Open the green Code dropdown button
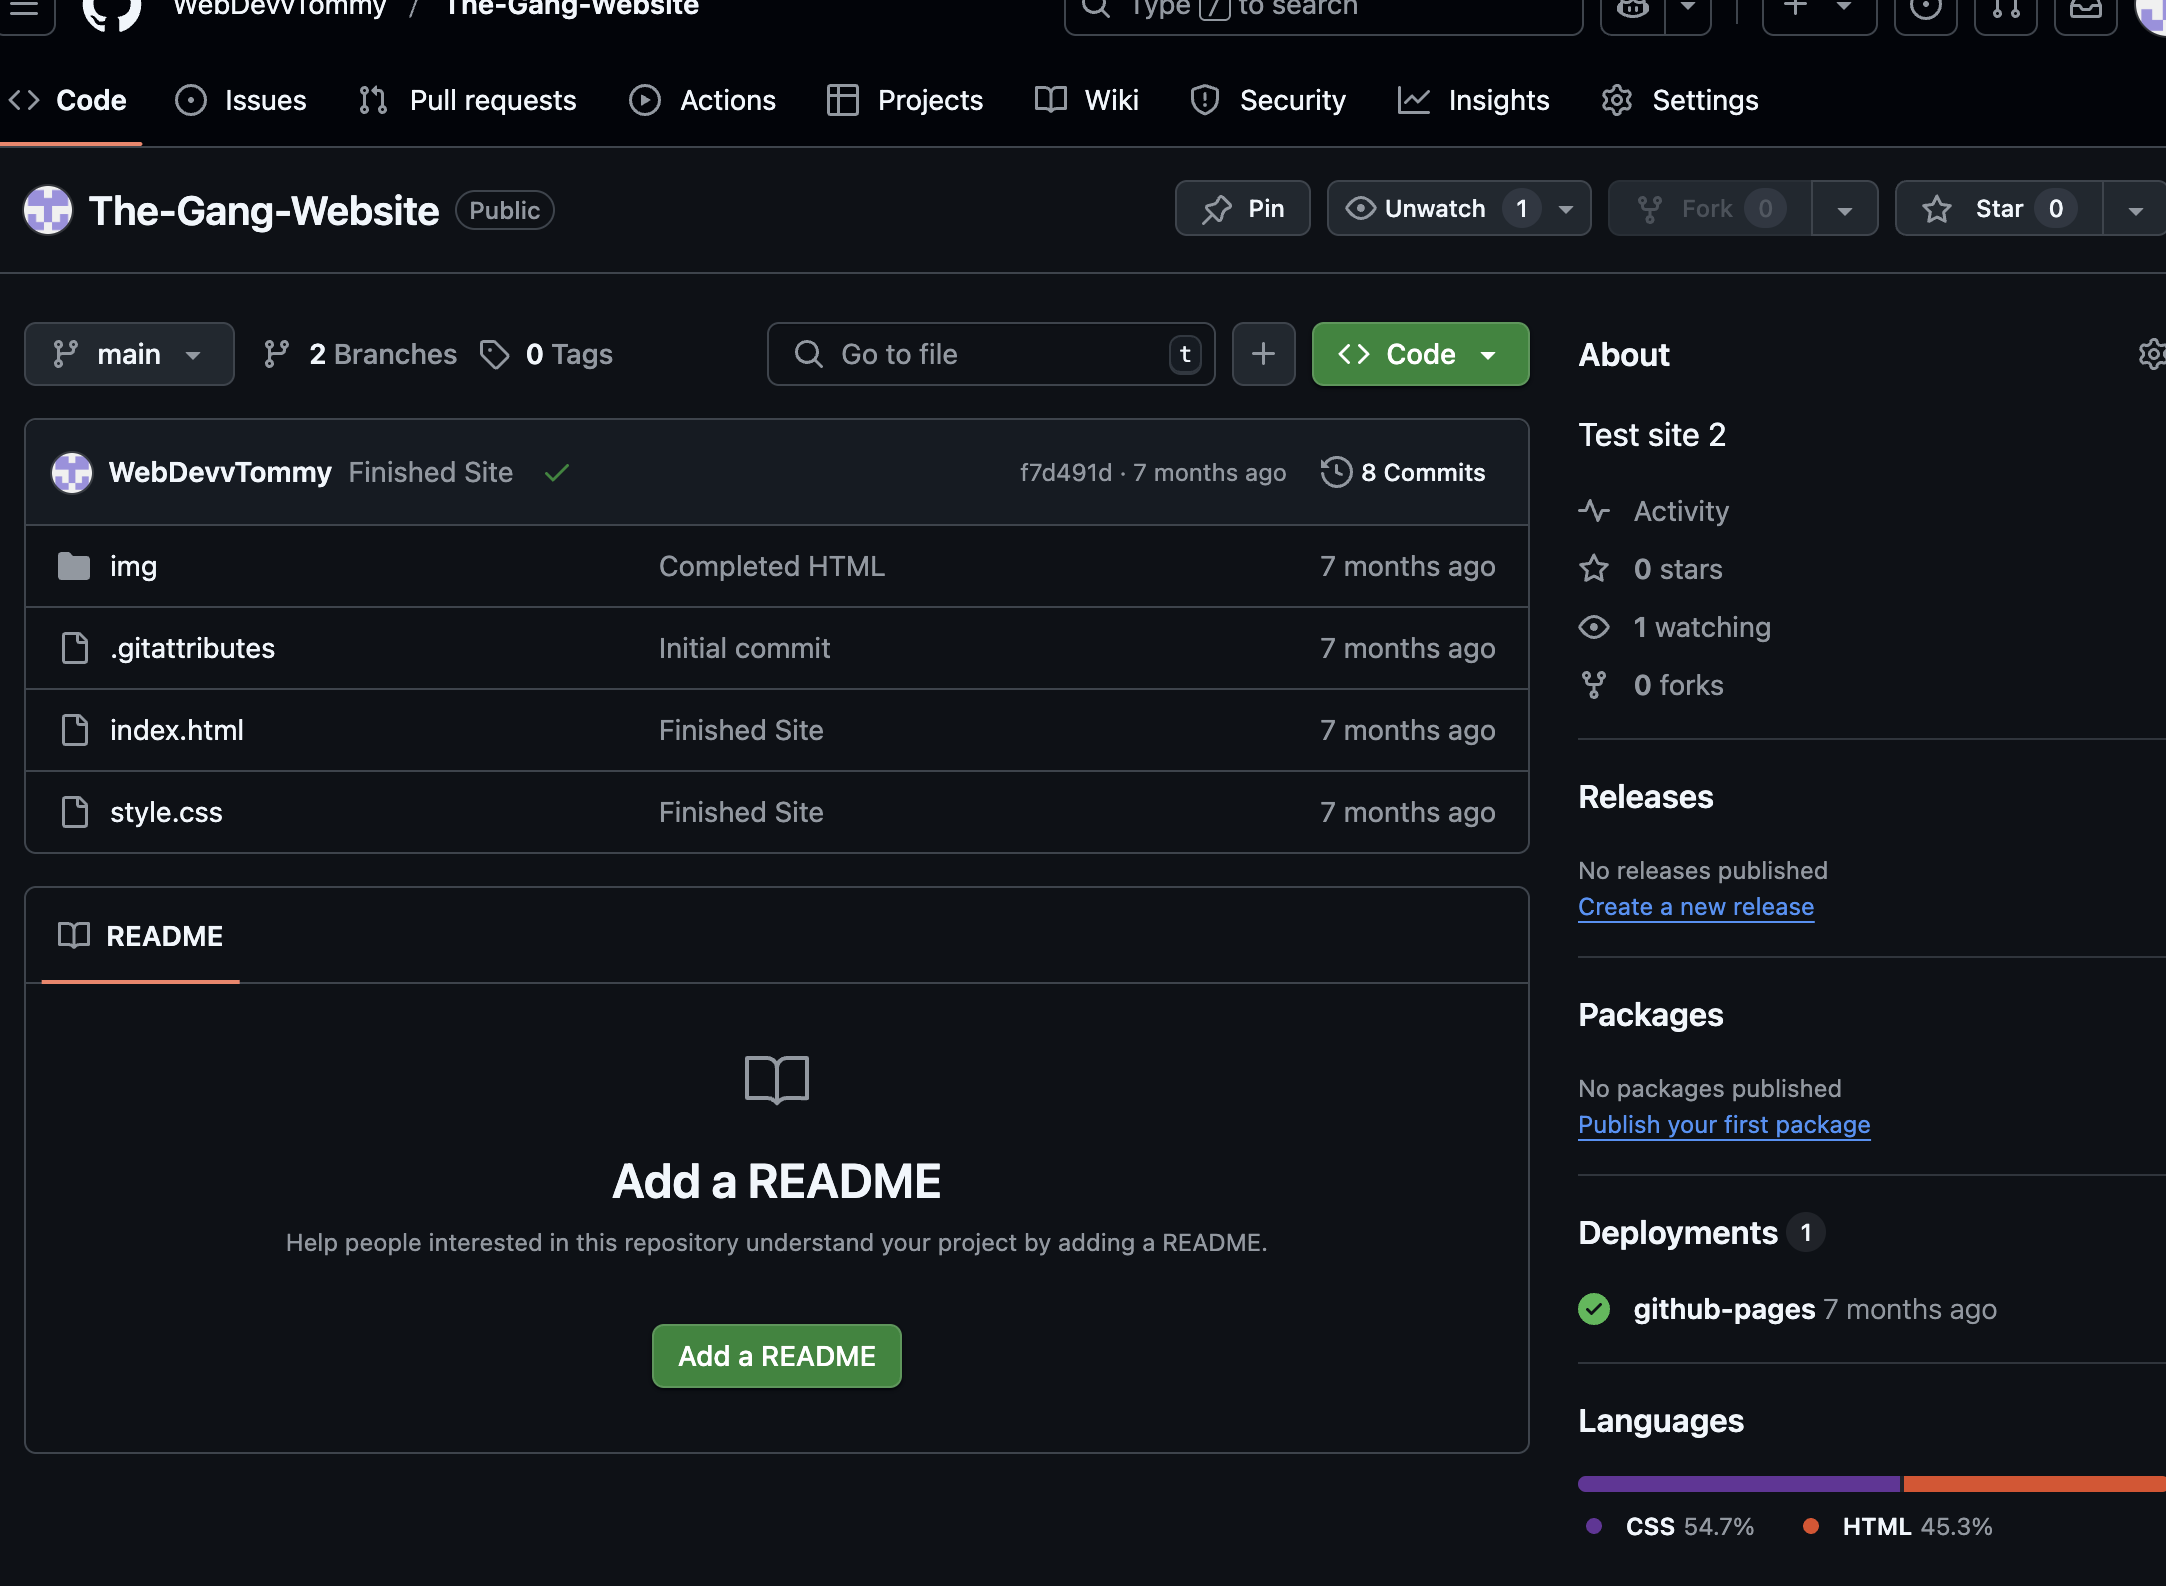This screenshot has height=1586, width=2166. click(1420, 354)
